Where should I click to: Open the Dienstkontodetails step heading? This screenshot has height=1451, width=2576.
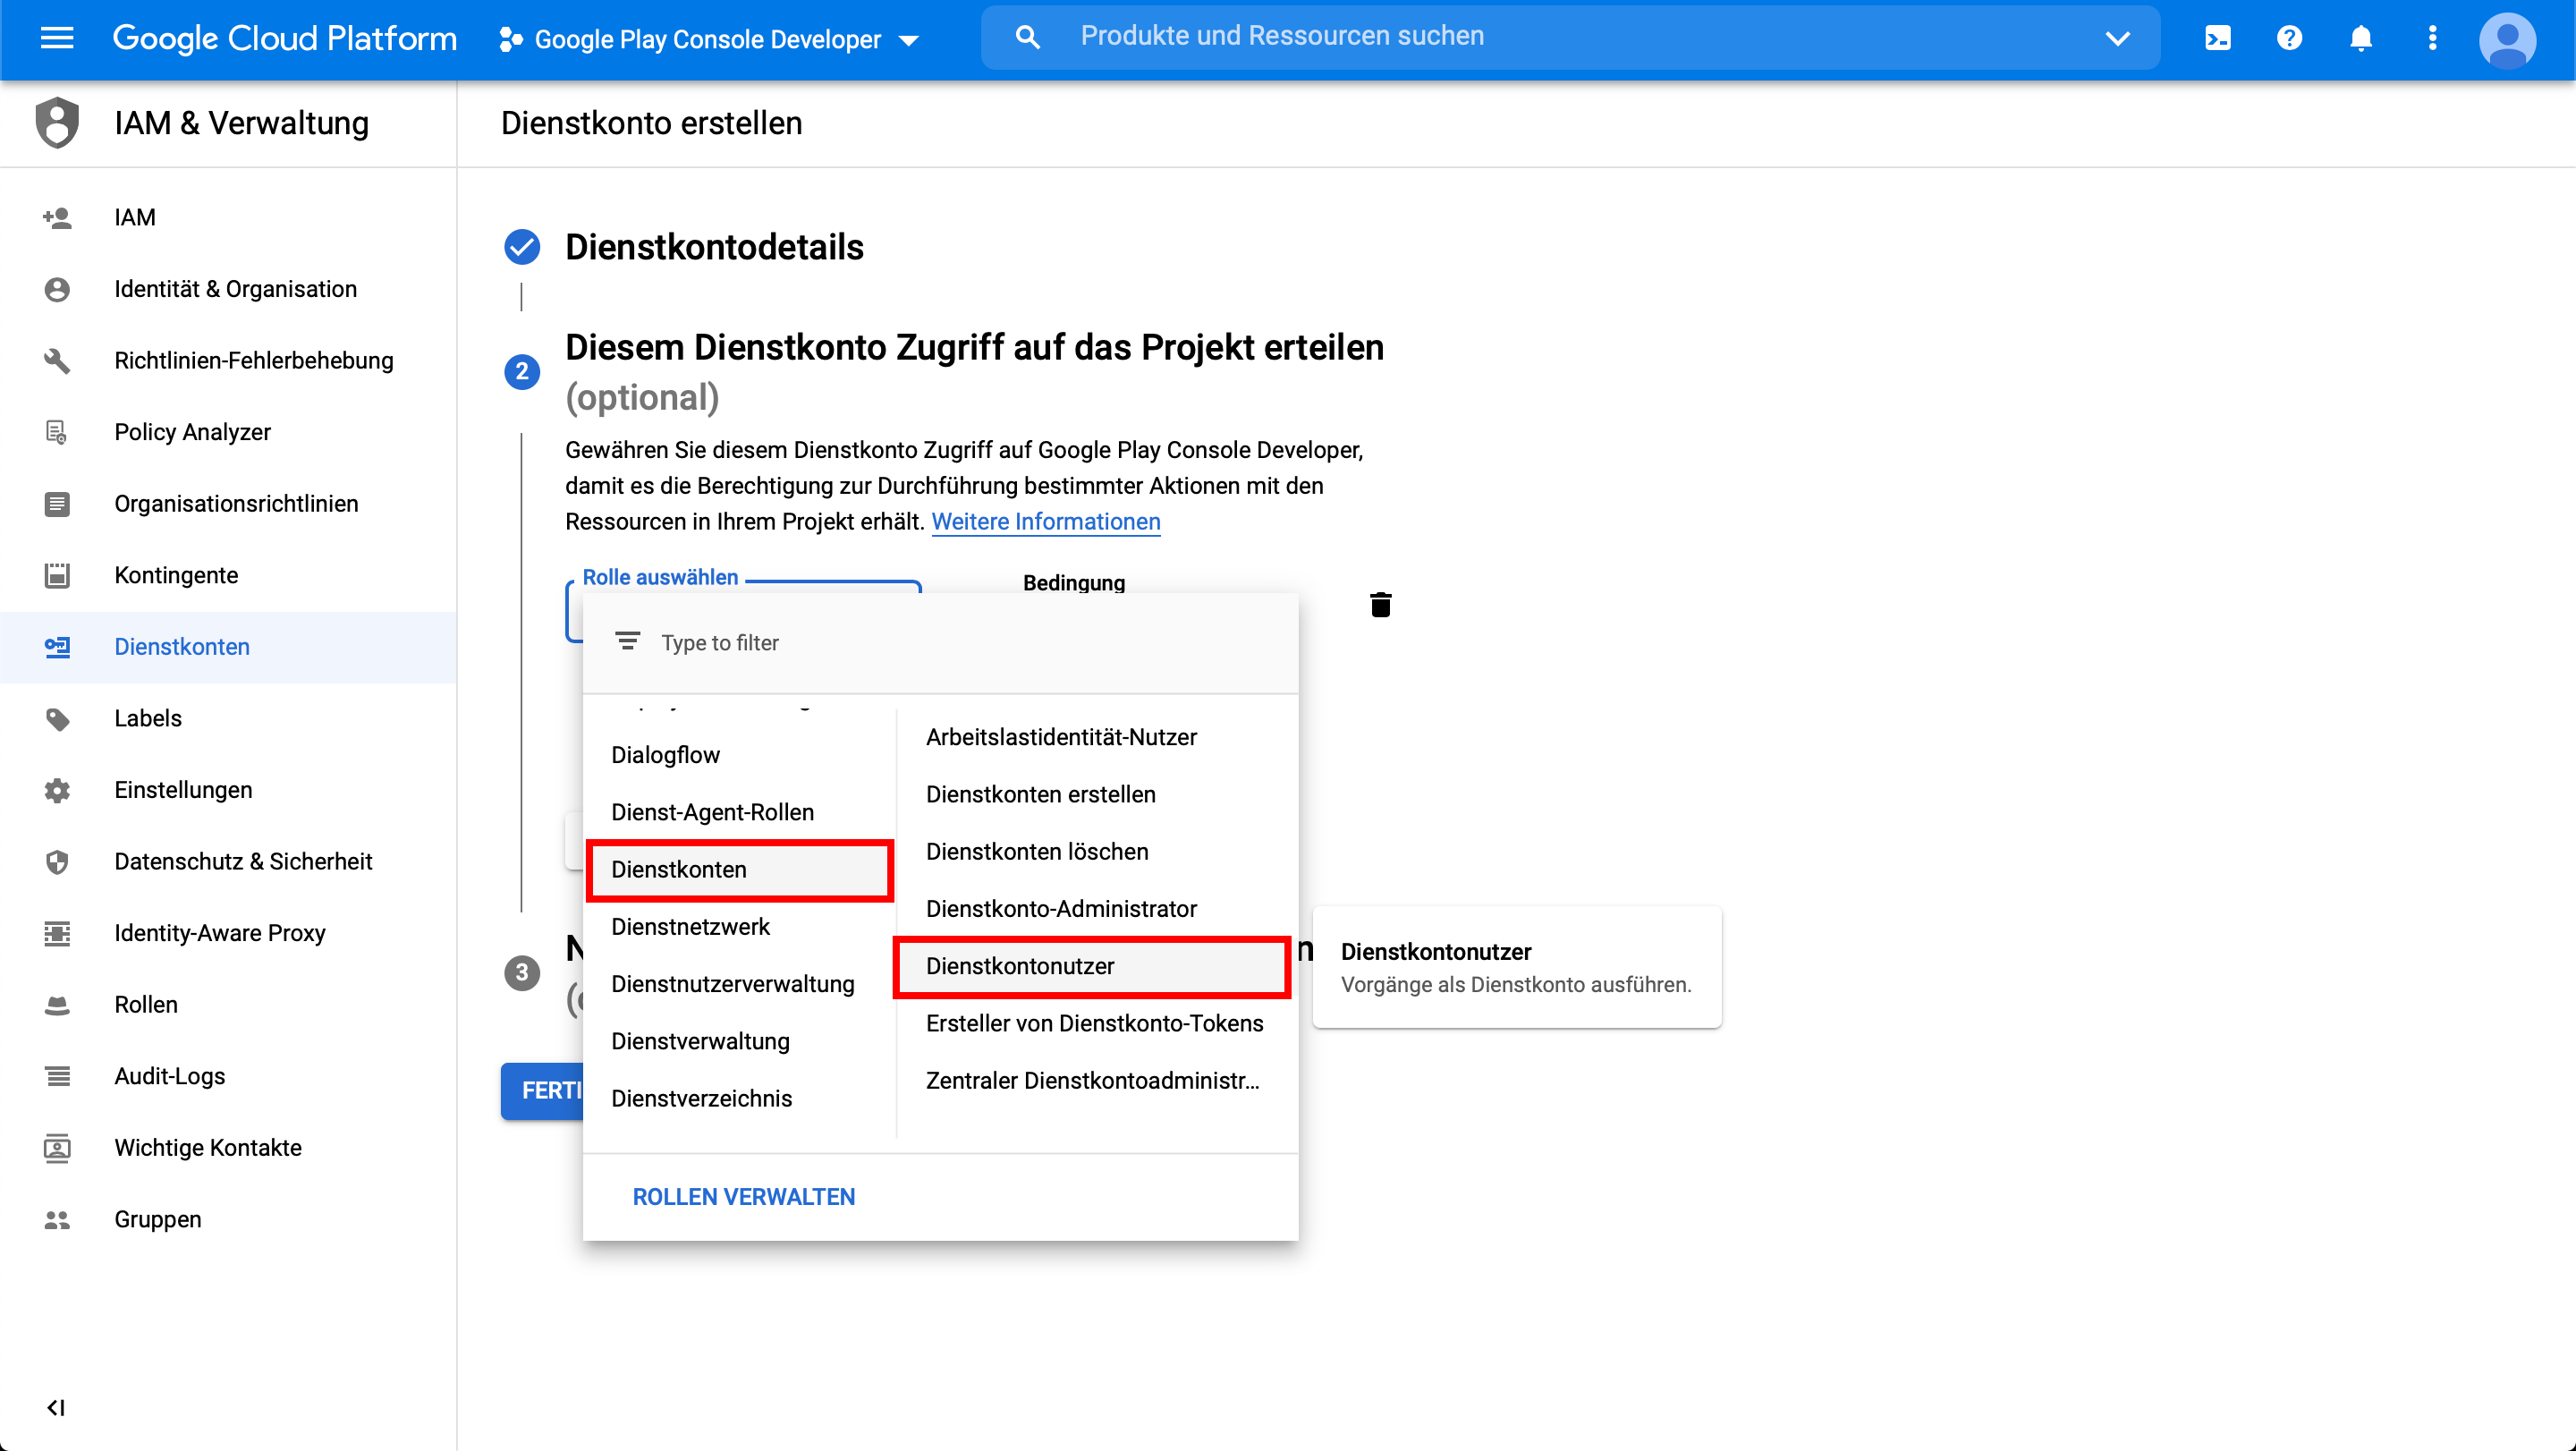pyautogui.click(x=714, y=247)
